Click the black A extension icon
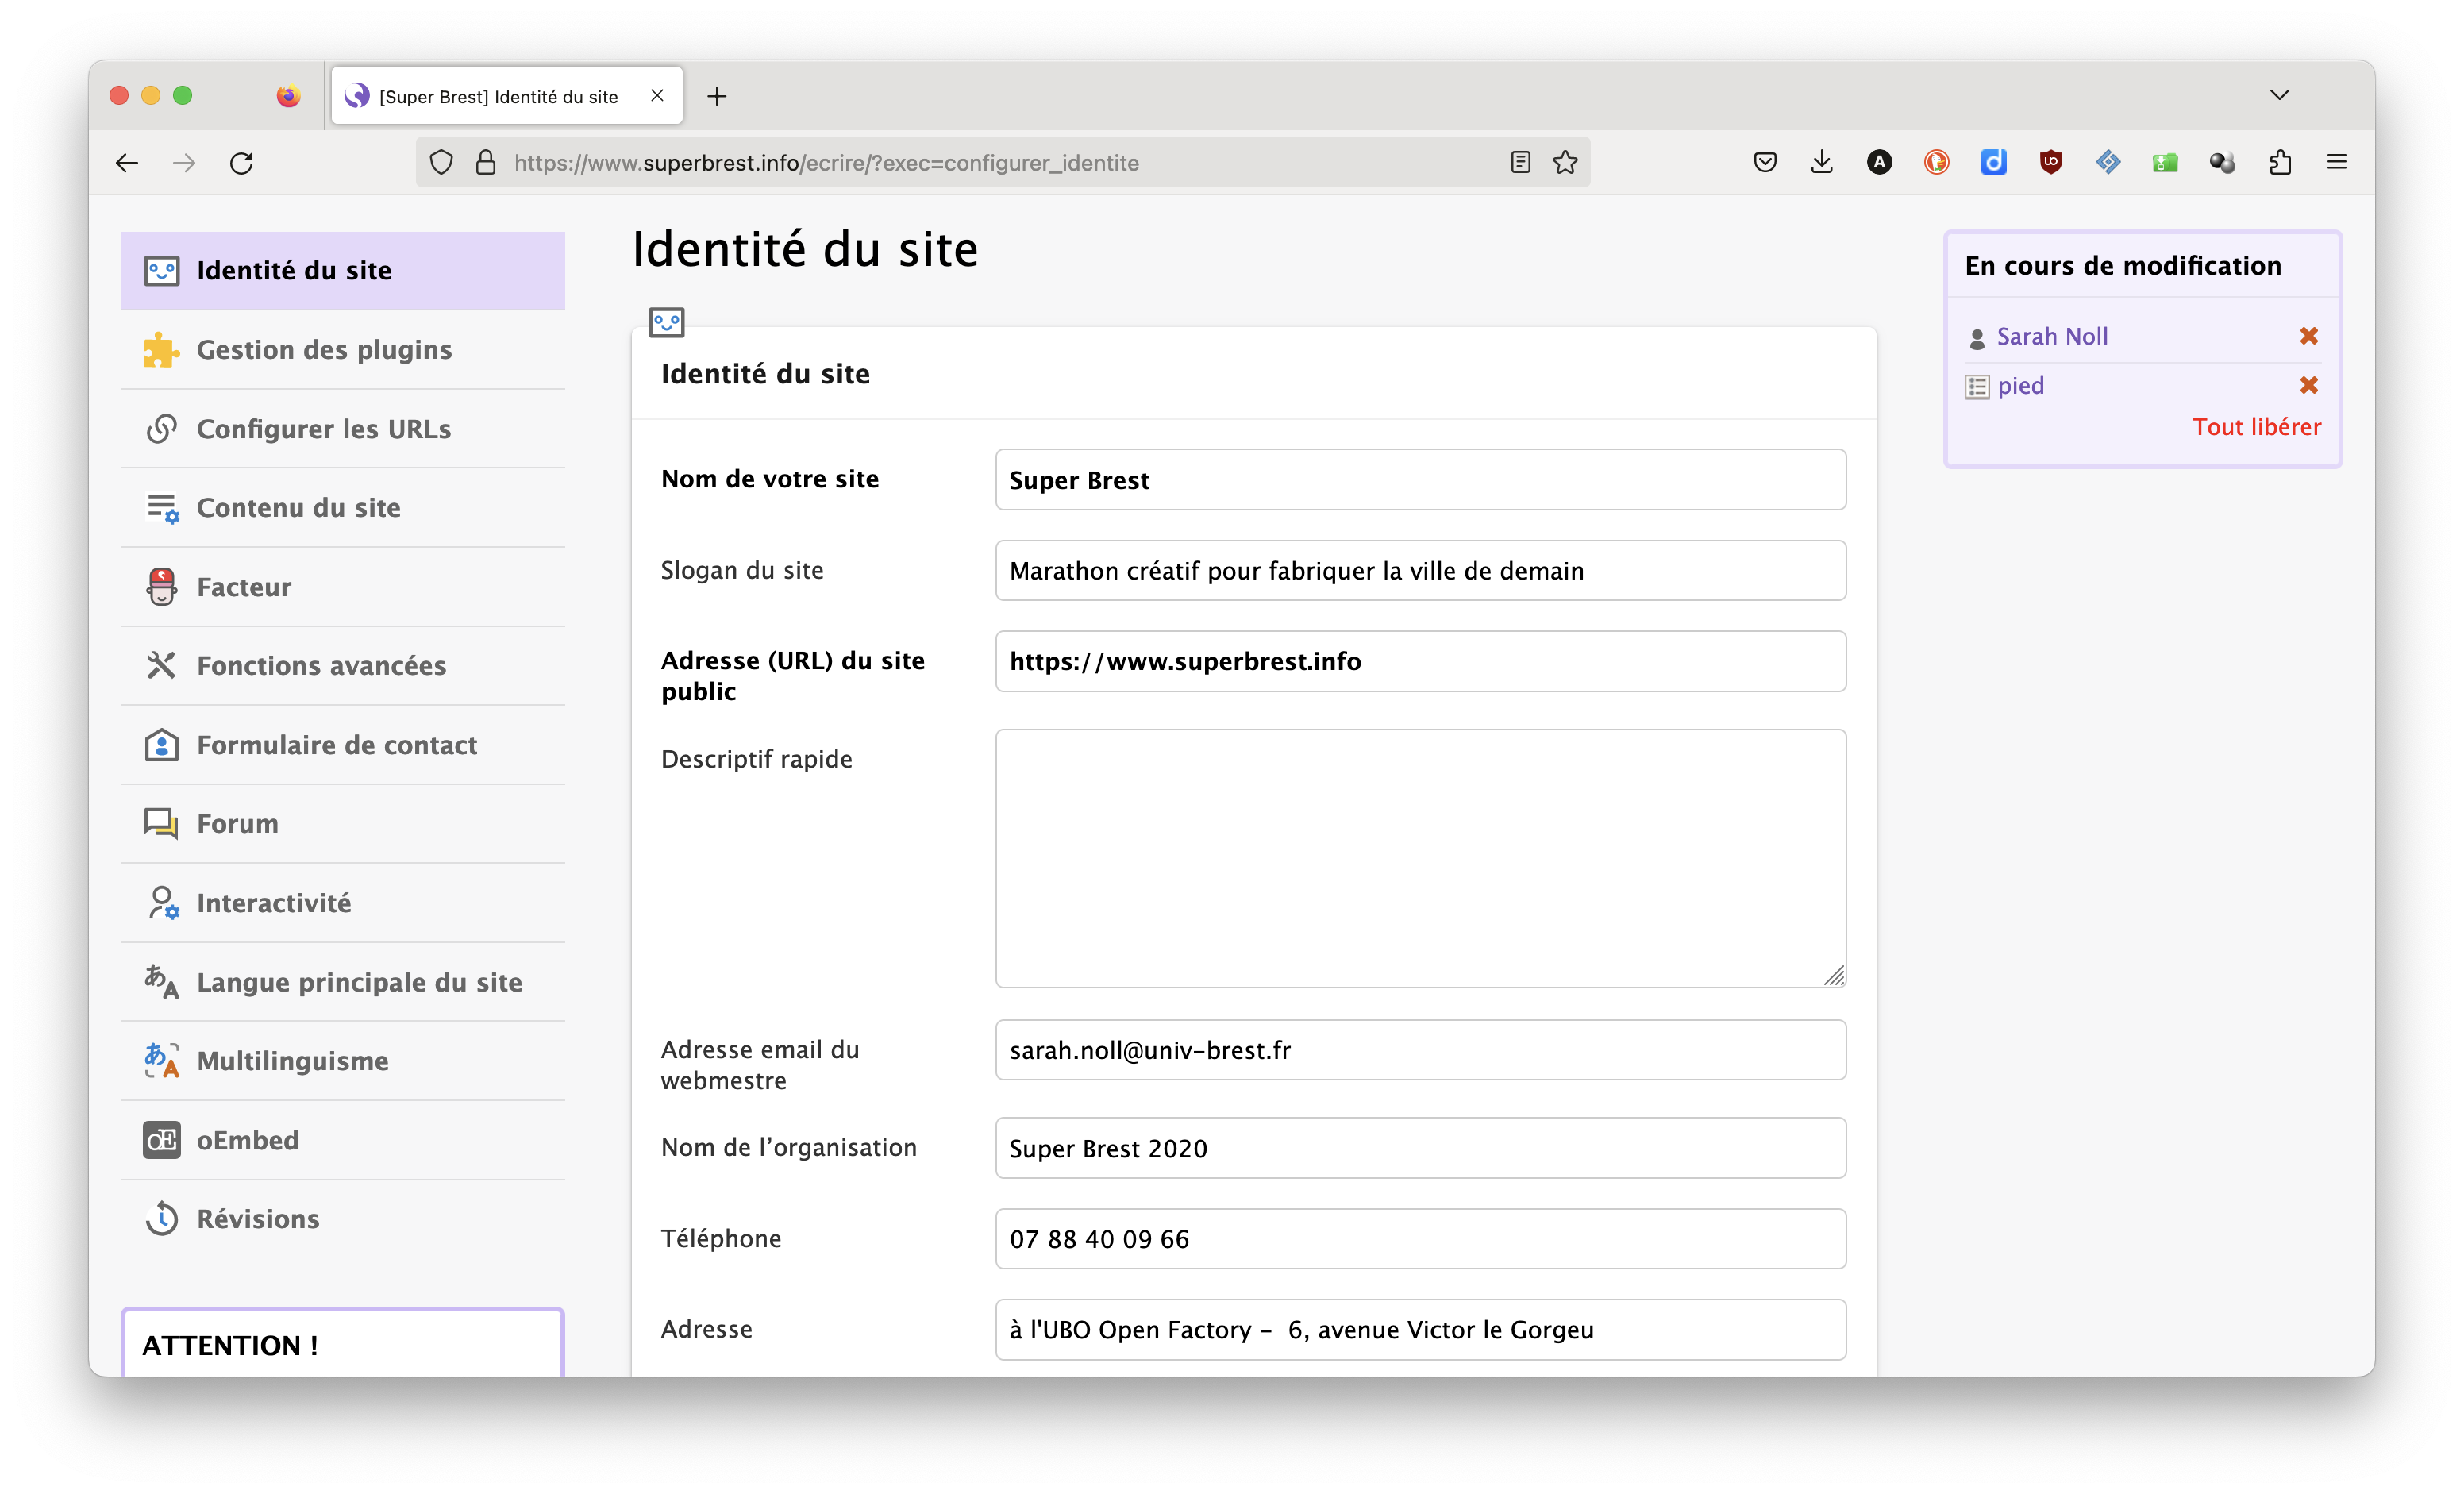 click(x=1879, y=162)
